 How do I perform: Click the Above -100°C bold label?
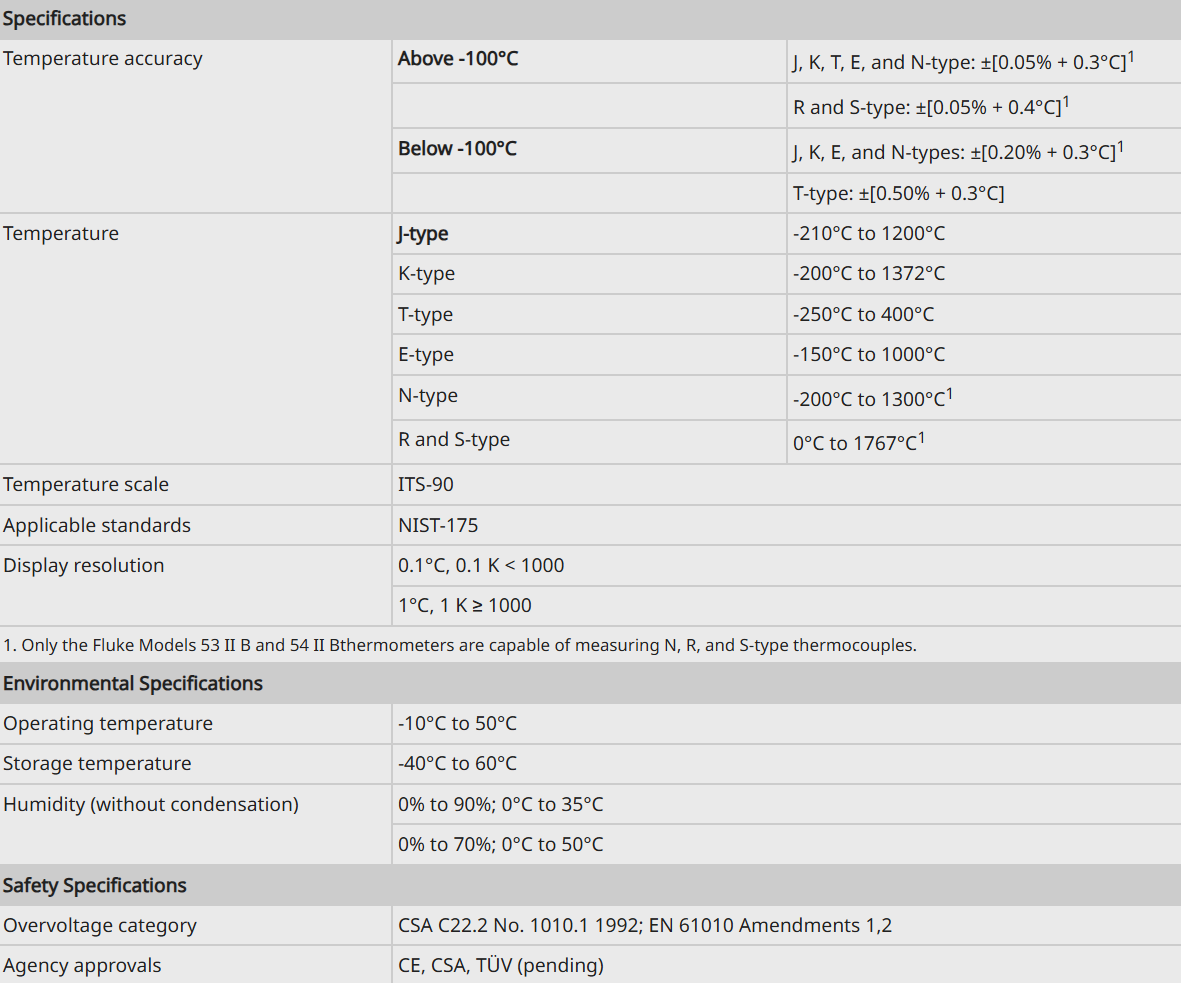(x=458, y=59)
